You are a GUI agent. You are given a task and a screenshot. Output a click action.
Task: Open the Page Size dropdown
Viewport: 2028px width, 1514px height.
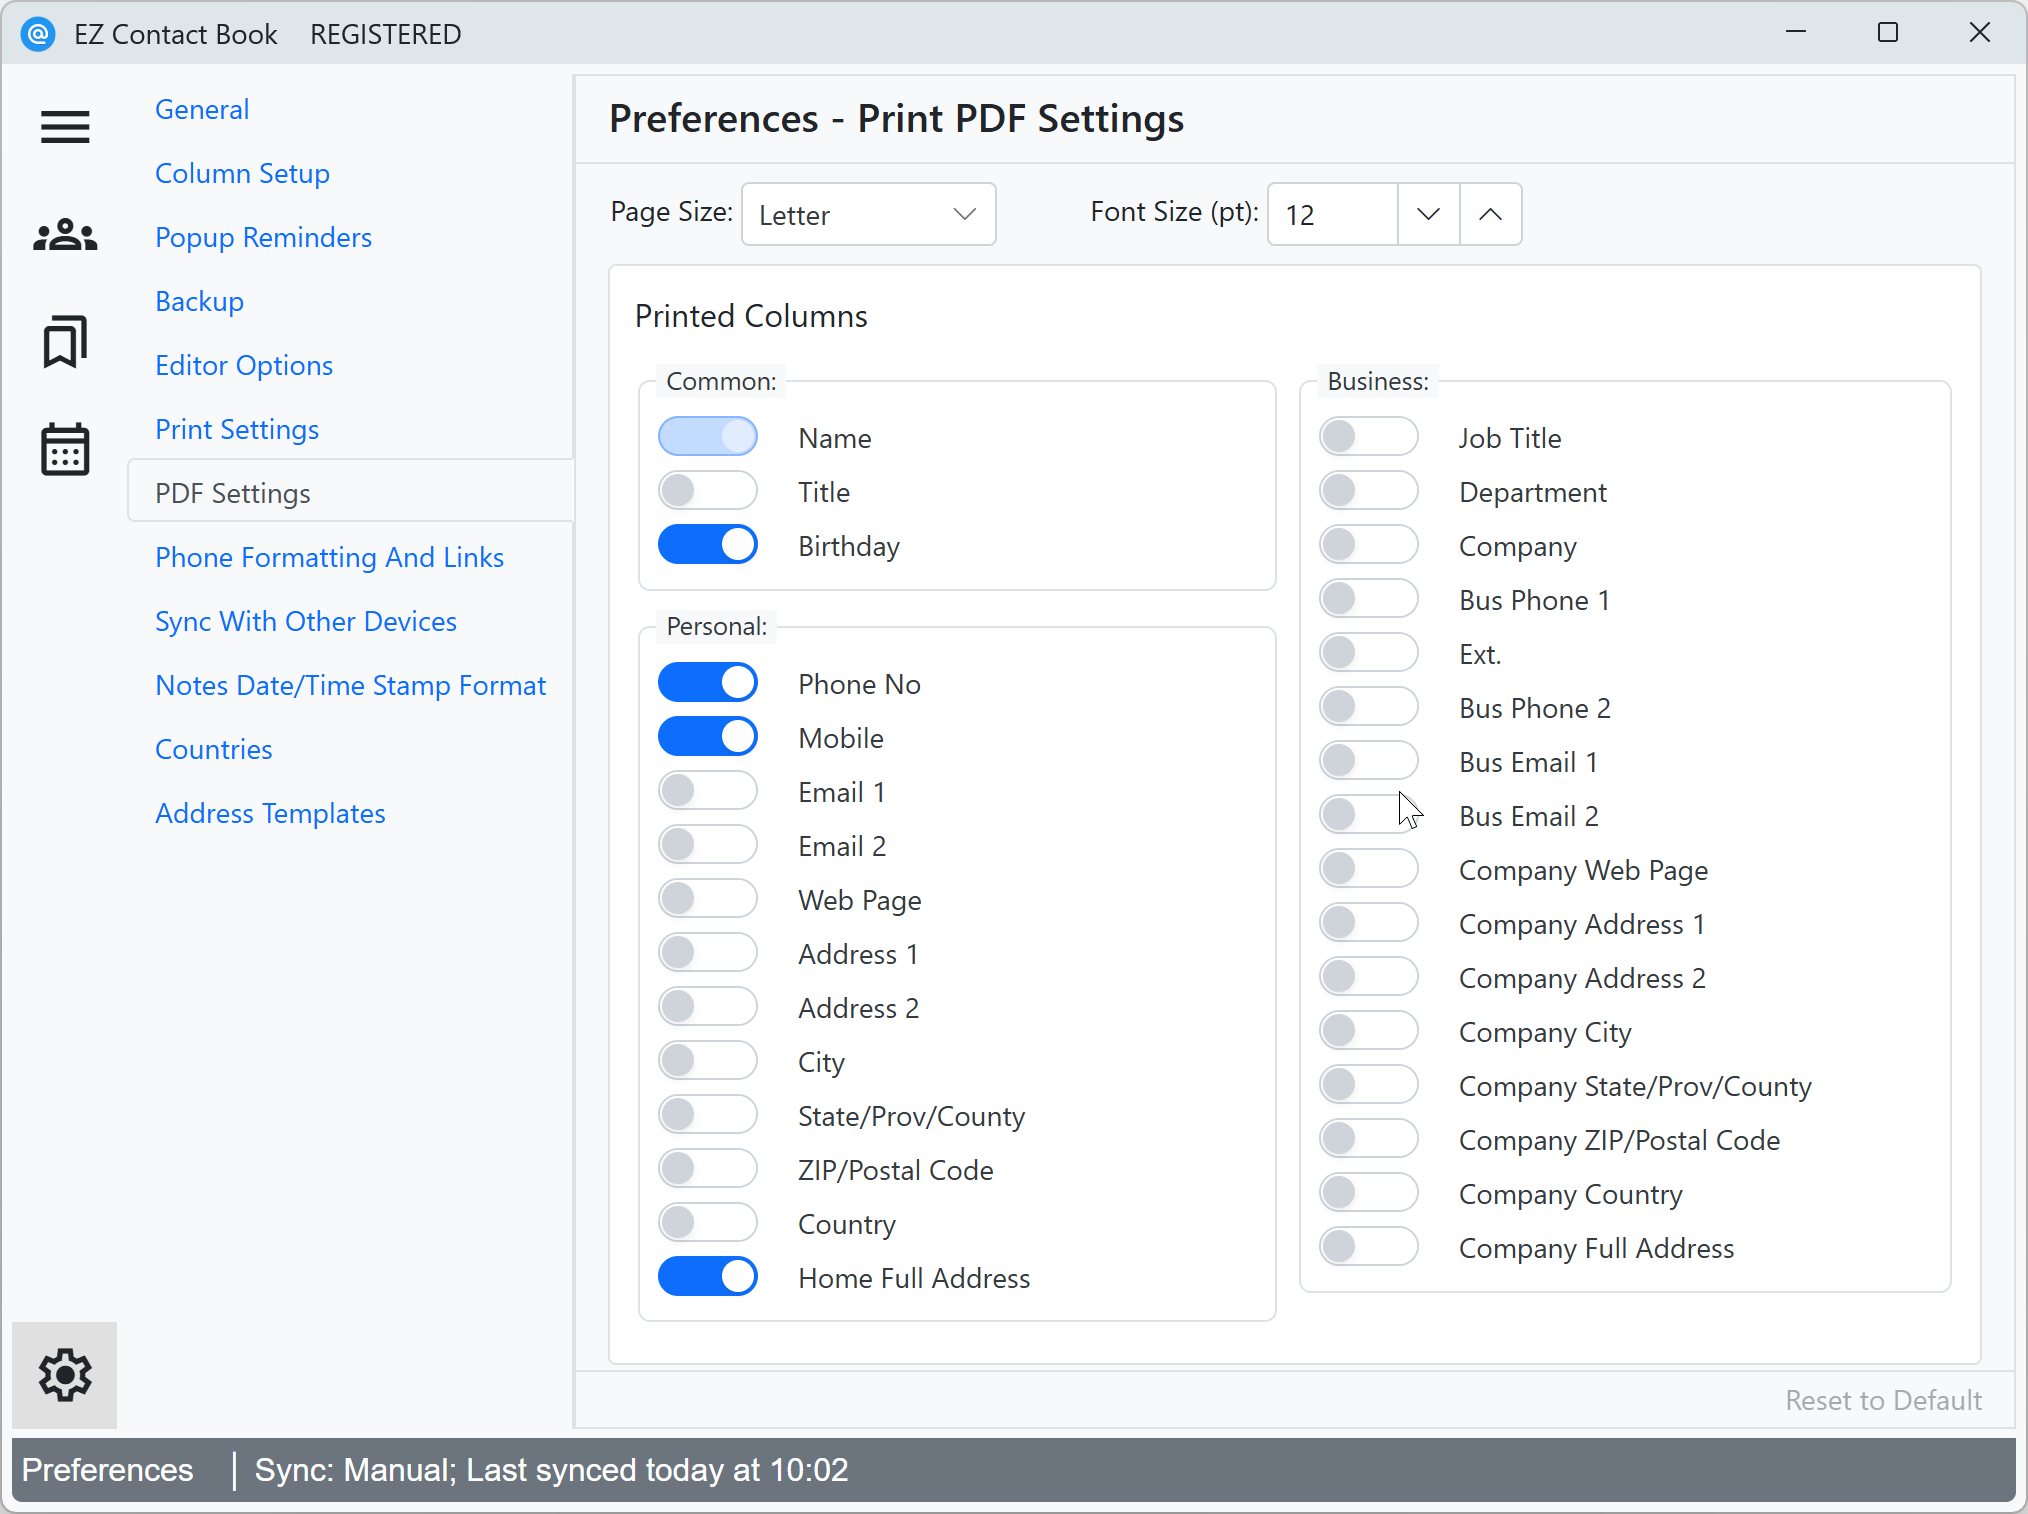click(x=868, y=214)
